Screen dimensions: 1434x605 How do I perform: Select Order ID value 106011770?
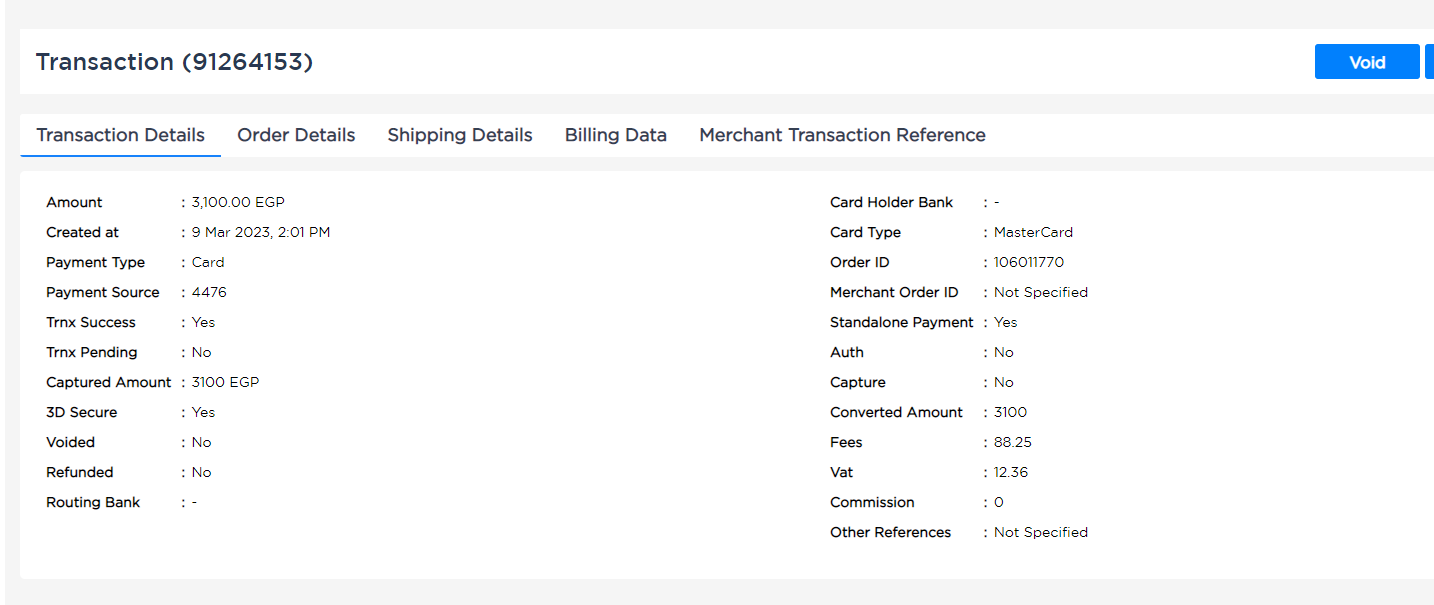pyautogui.click(x=1029, y=262)
